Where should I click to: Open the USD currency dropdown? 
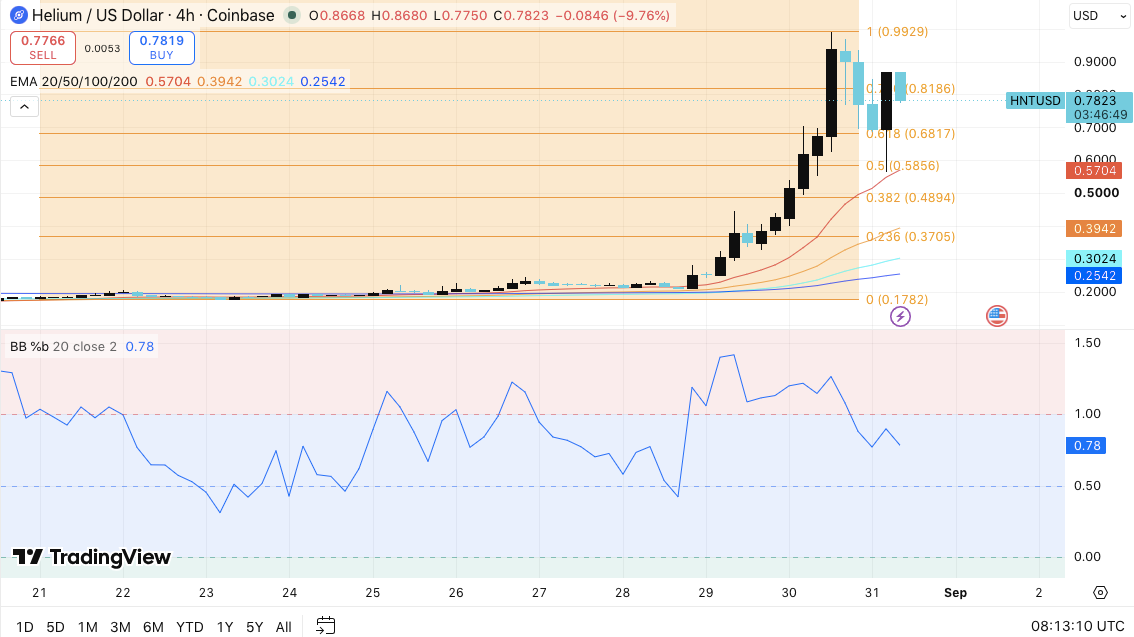(1099, 15)
